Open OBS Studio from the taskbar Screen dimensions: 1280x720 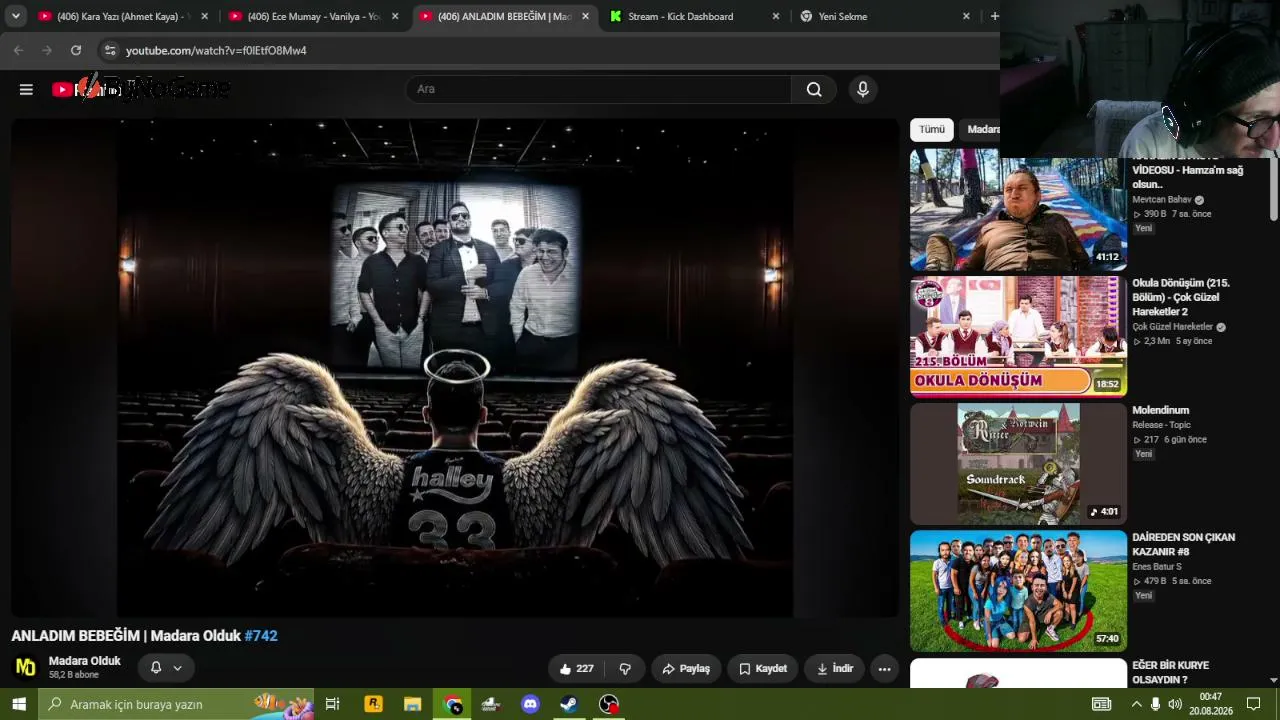[609, 704]
